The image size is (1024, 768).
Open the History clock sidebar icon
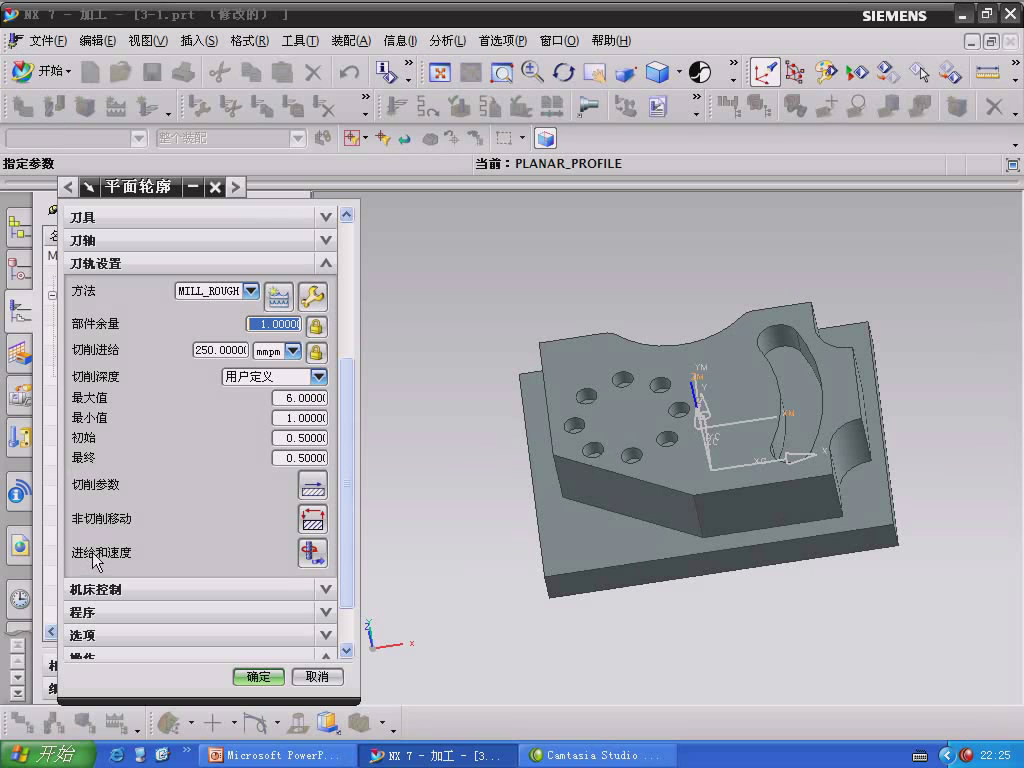point(20,599)
